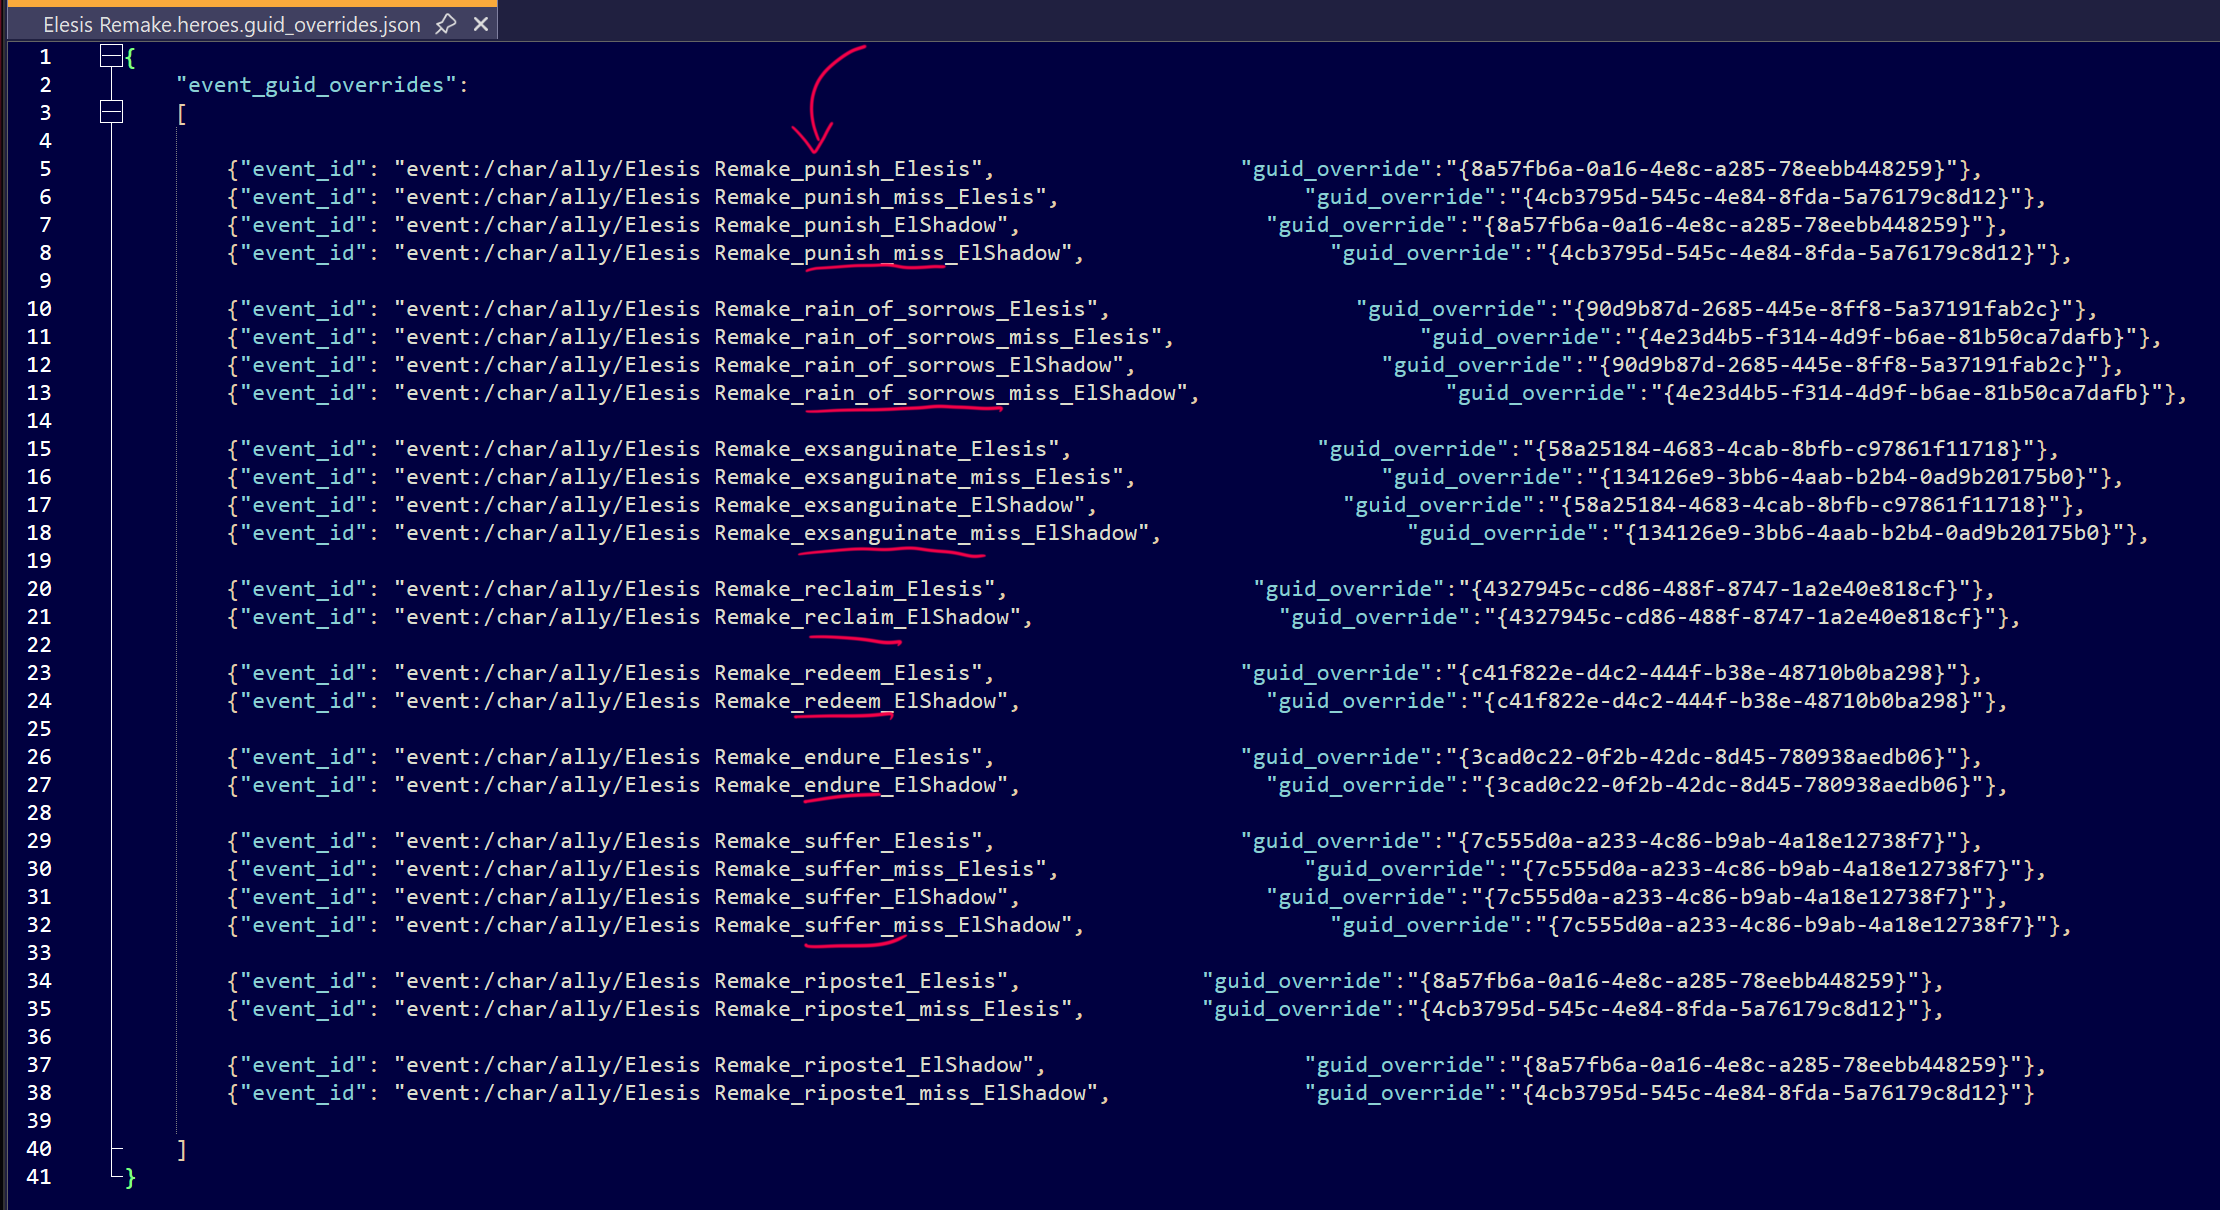Click the Remake_punish_ElShadow event path

701,225
